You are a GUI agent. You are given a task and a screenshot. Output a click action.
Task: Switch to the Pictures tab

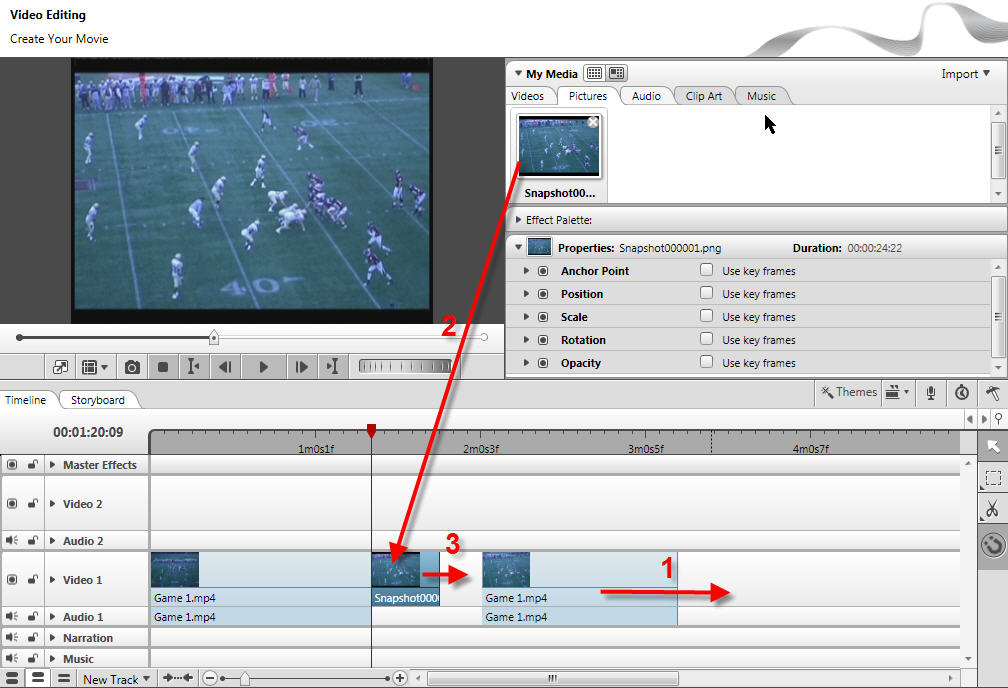point(588,96)
